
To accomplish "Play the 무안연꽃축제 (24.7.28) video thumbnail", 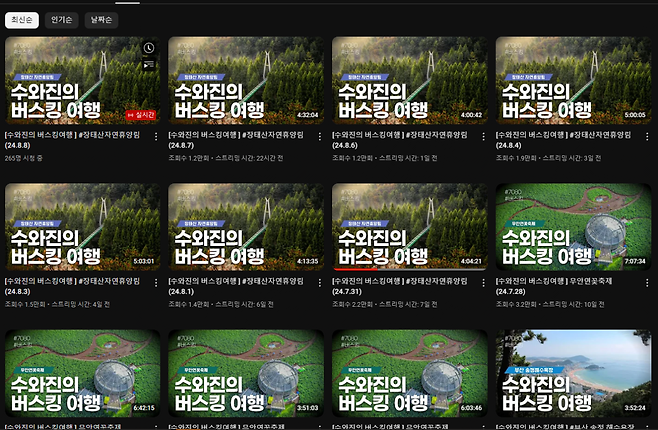I will tap(573, 227).
